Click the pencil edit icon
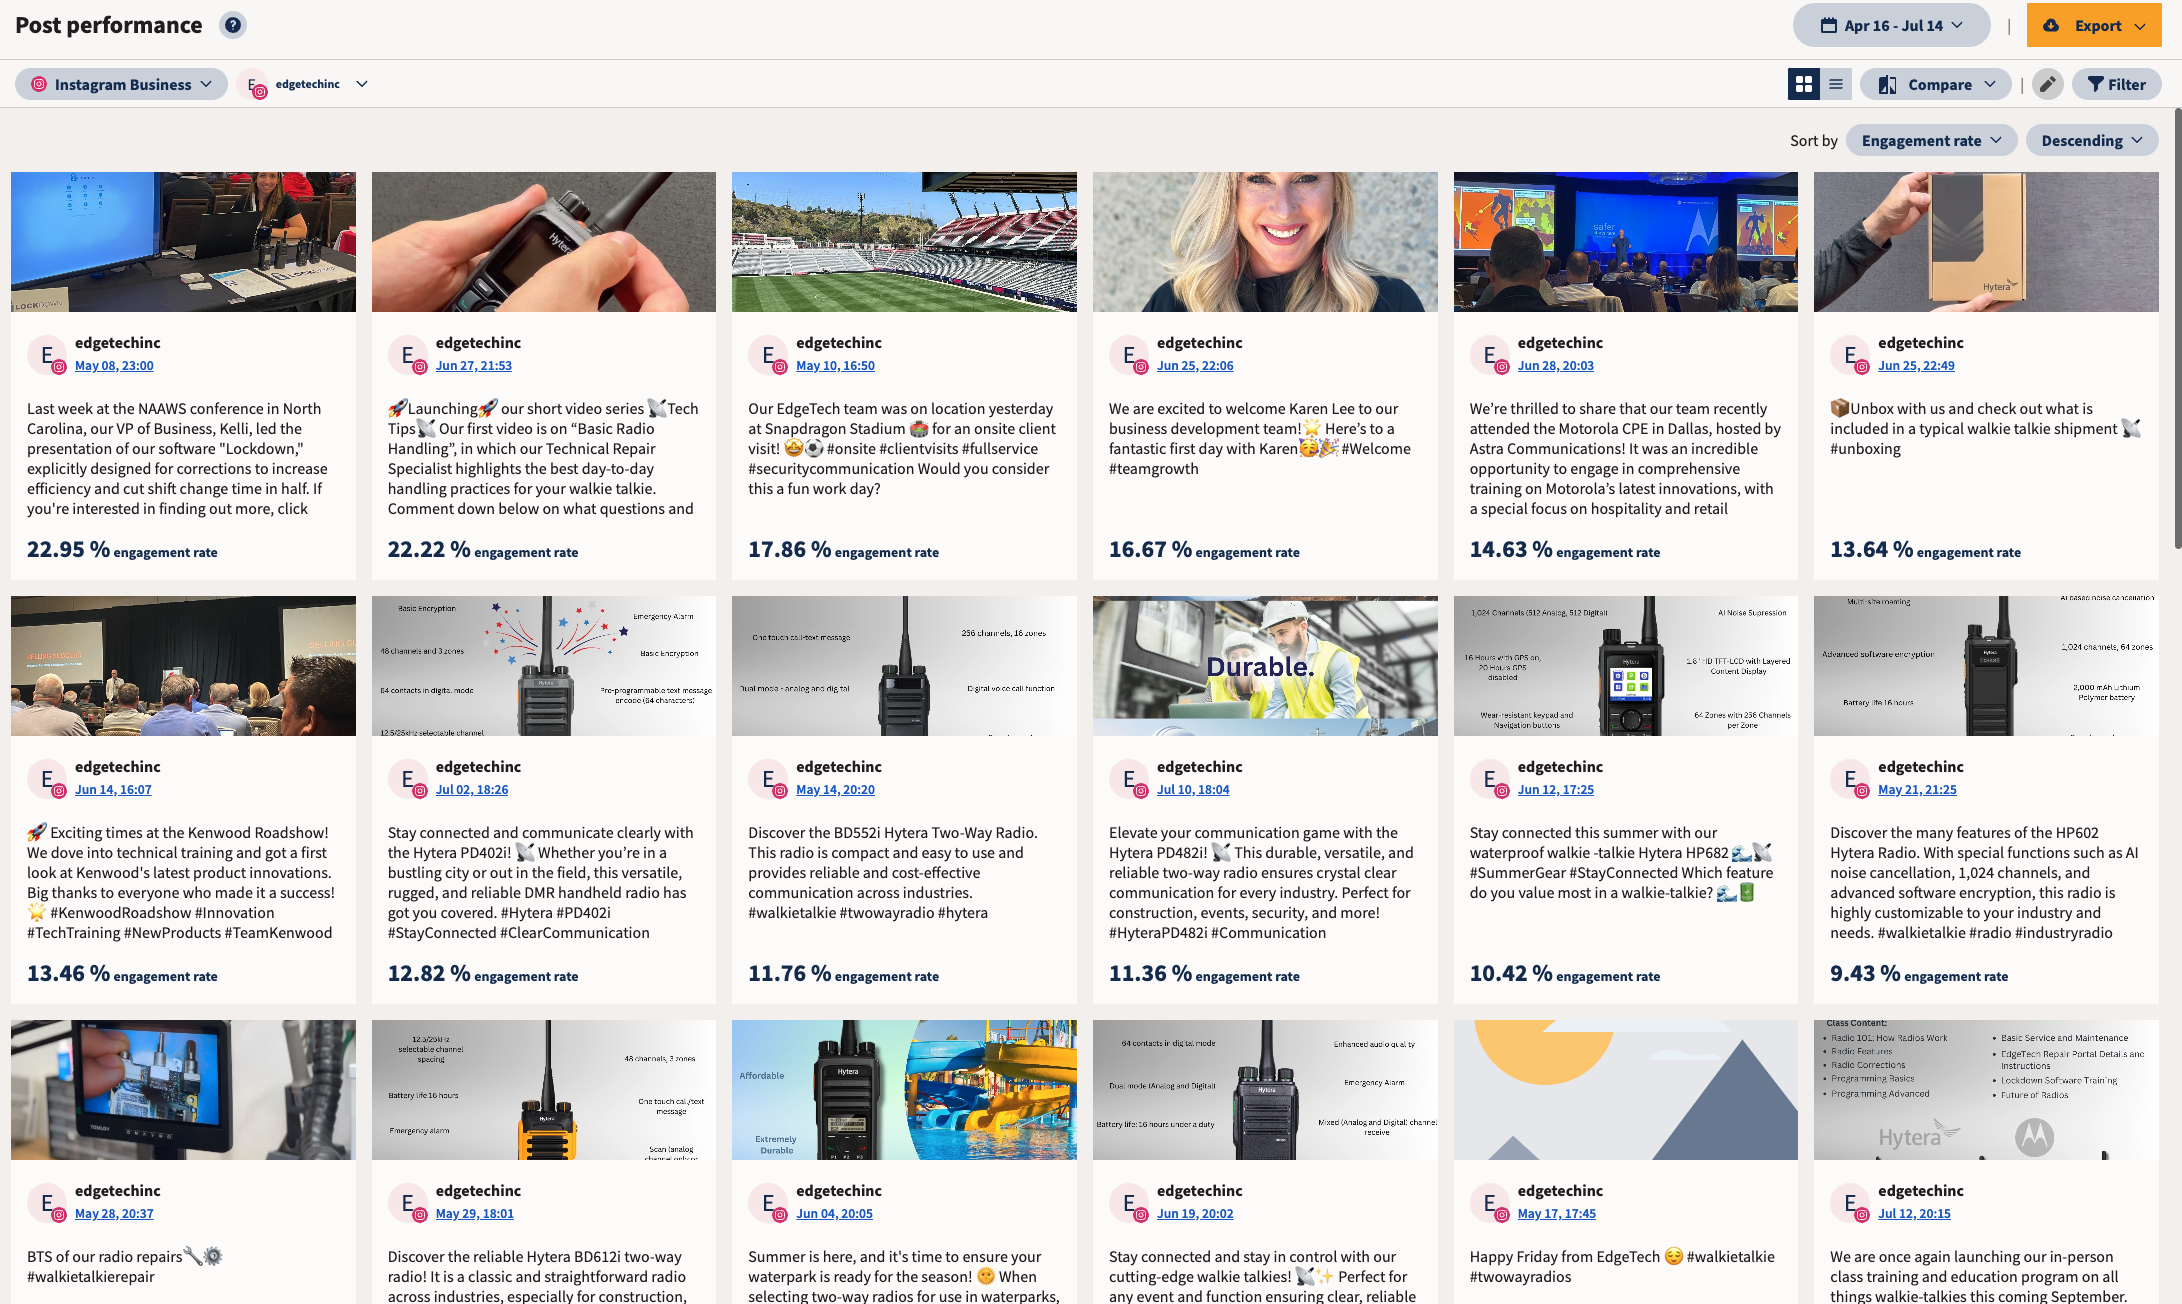This screenshot has height=1304, width=2182. pyautogui.click(x=2047, y=84)
